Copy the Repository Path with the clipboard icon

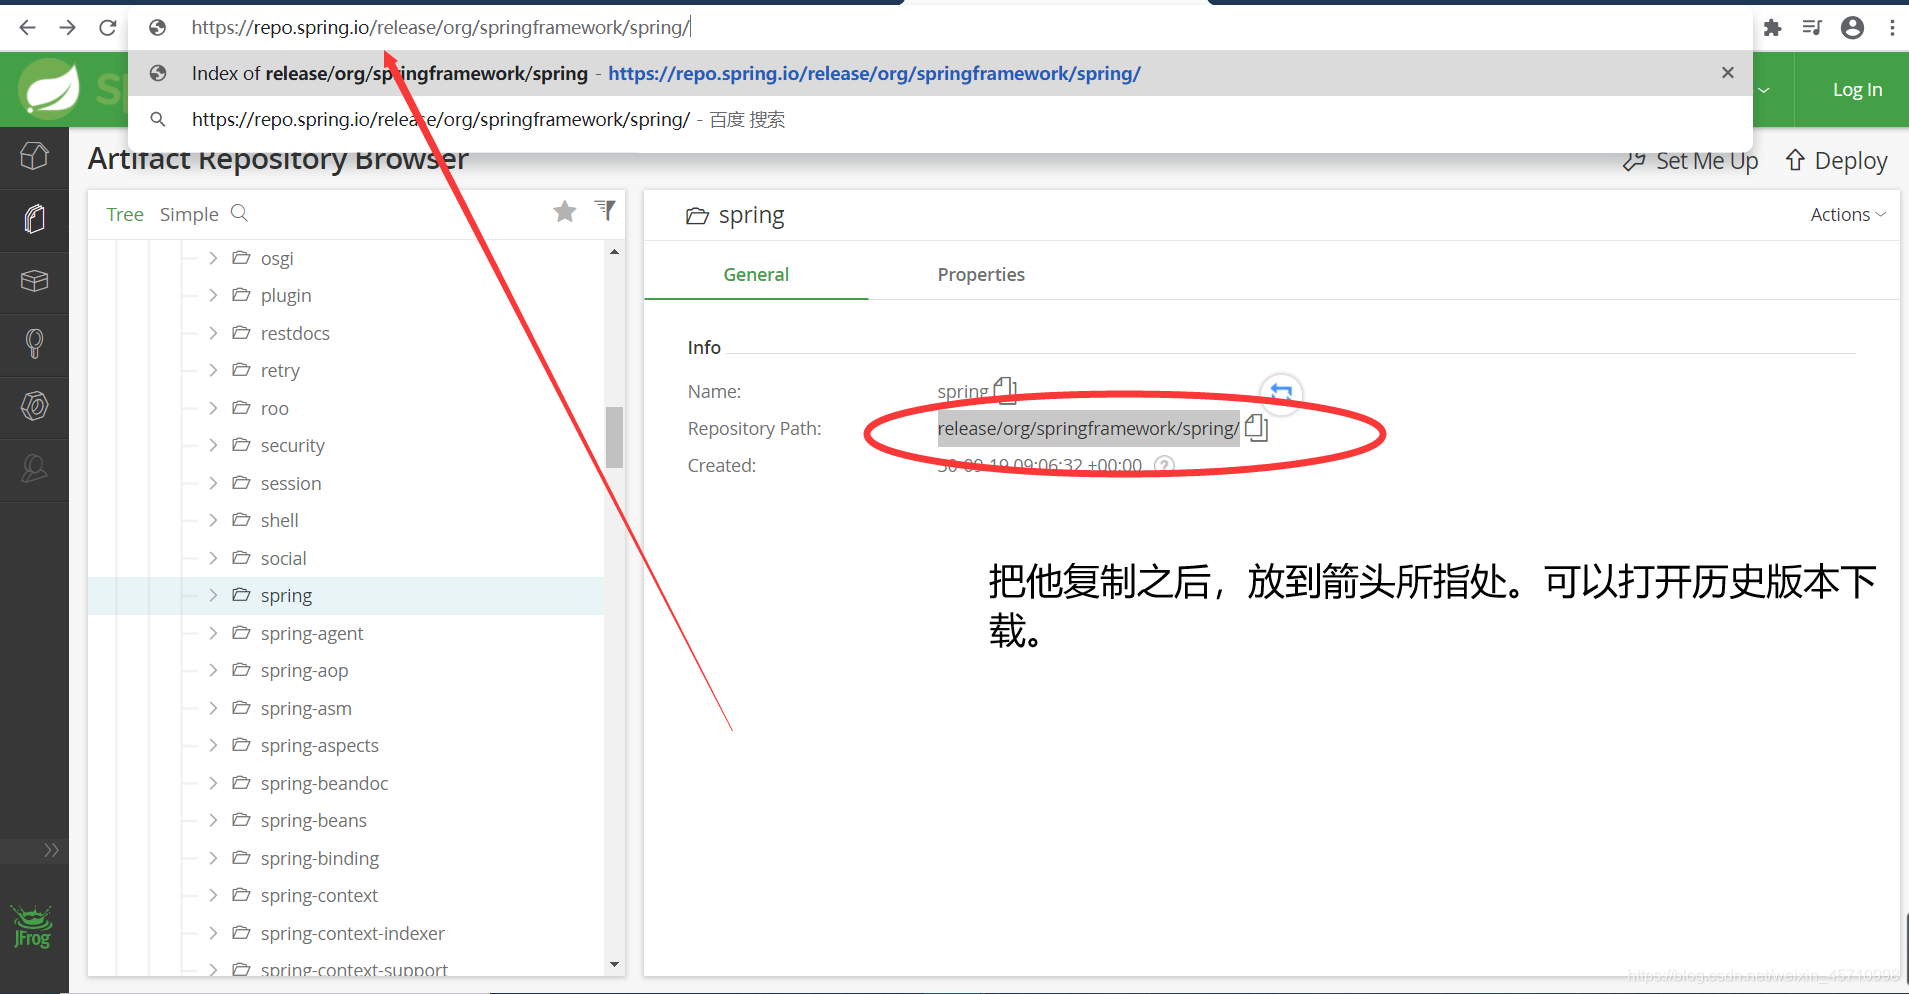[1256, 428]
